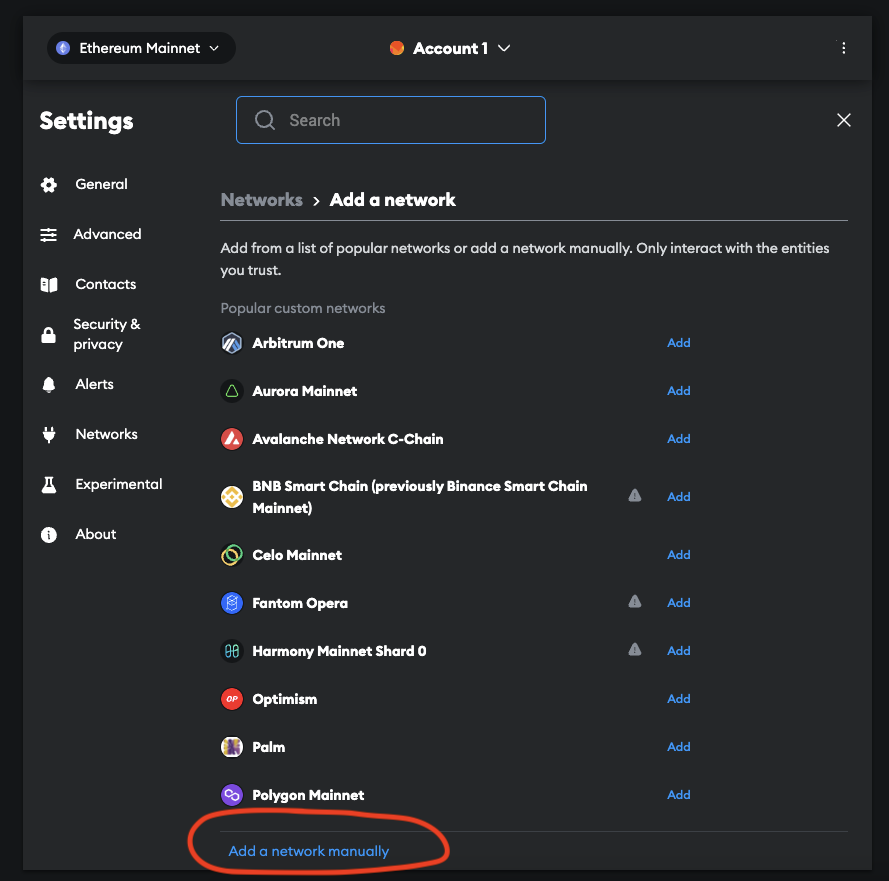Viewport: 889px width, 881px height.
Task: Open the three-dot options menu
Action: click(843, 47)
